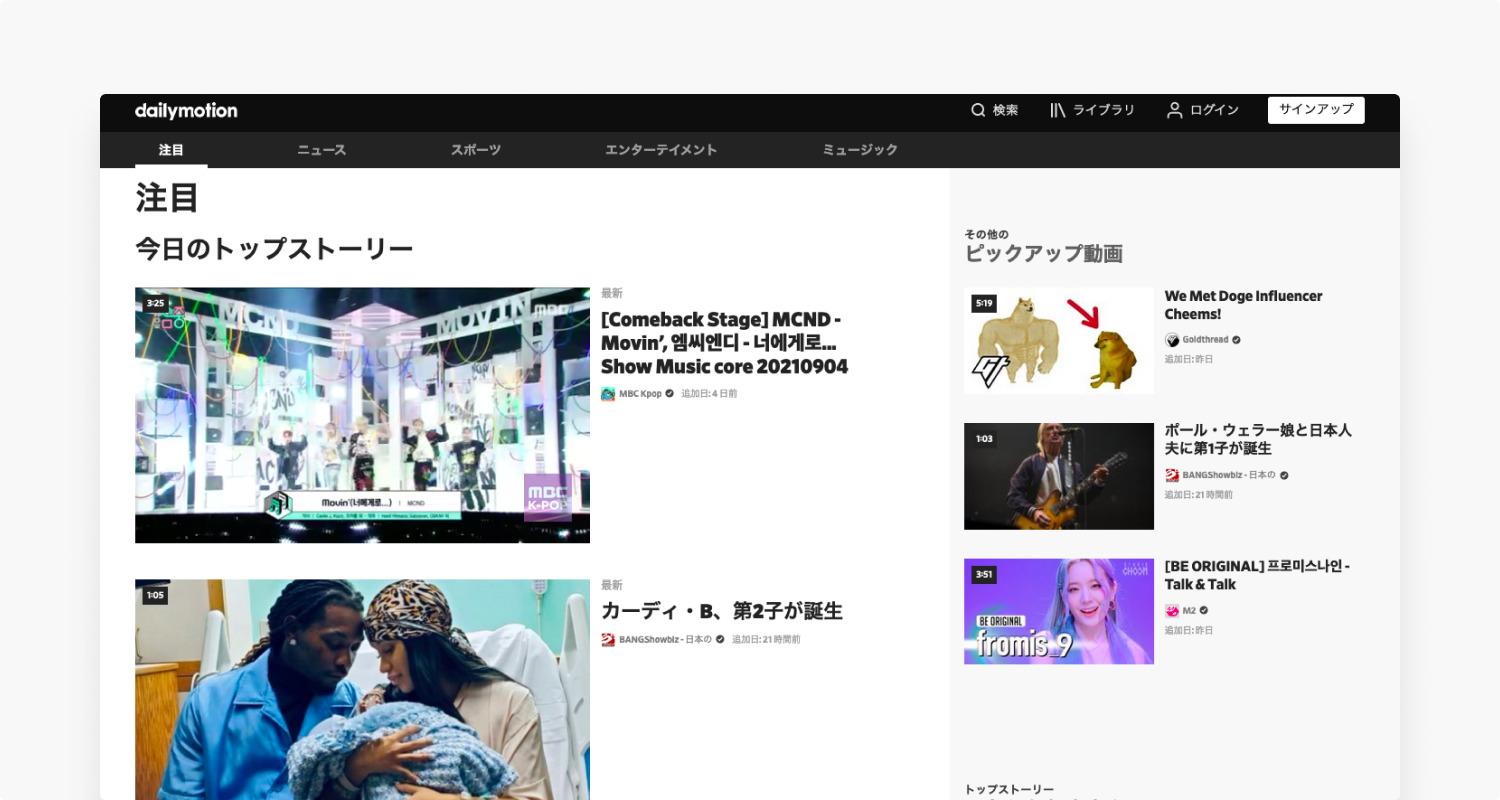Play the guitarist video thumbnail
The image size is (1500, 800).
pyautogui.click(x=1059, y=476)
